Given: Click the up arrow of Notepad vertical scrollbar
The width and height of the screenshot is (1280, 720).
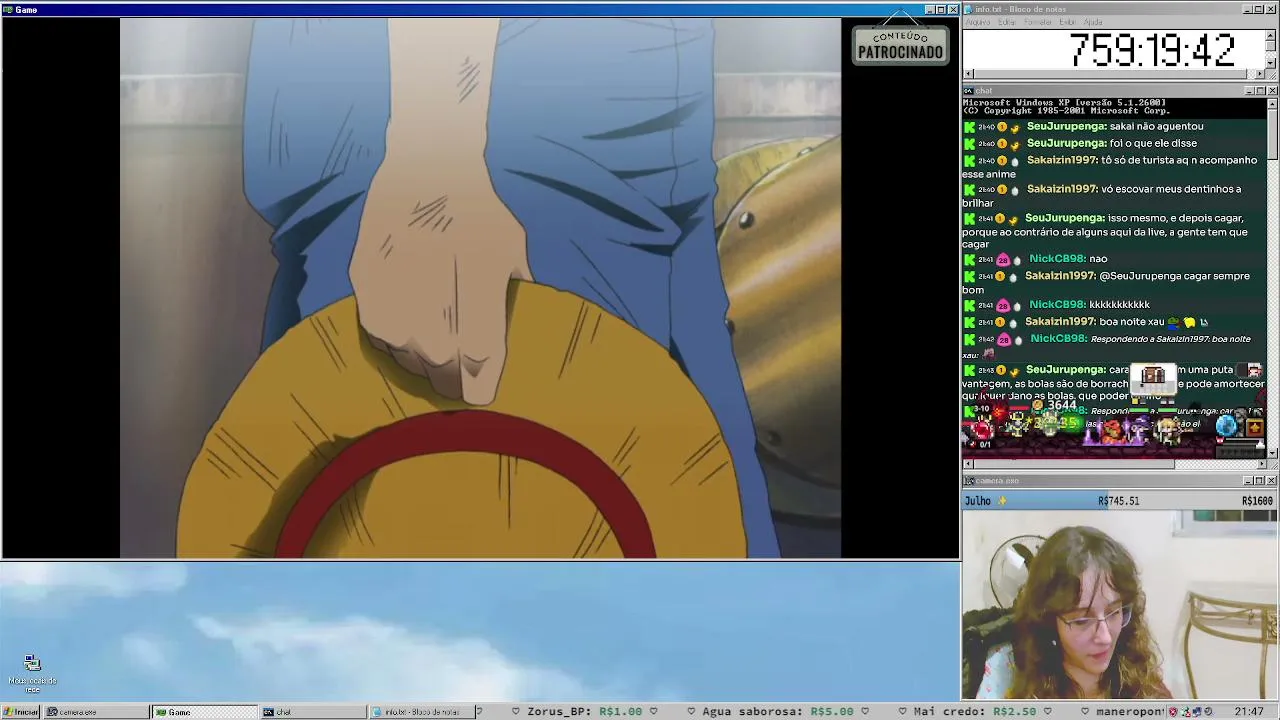Looking at the screenshot, I should 1271,36.
